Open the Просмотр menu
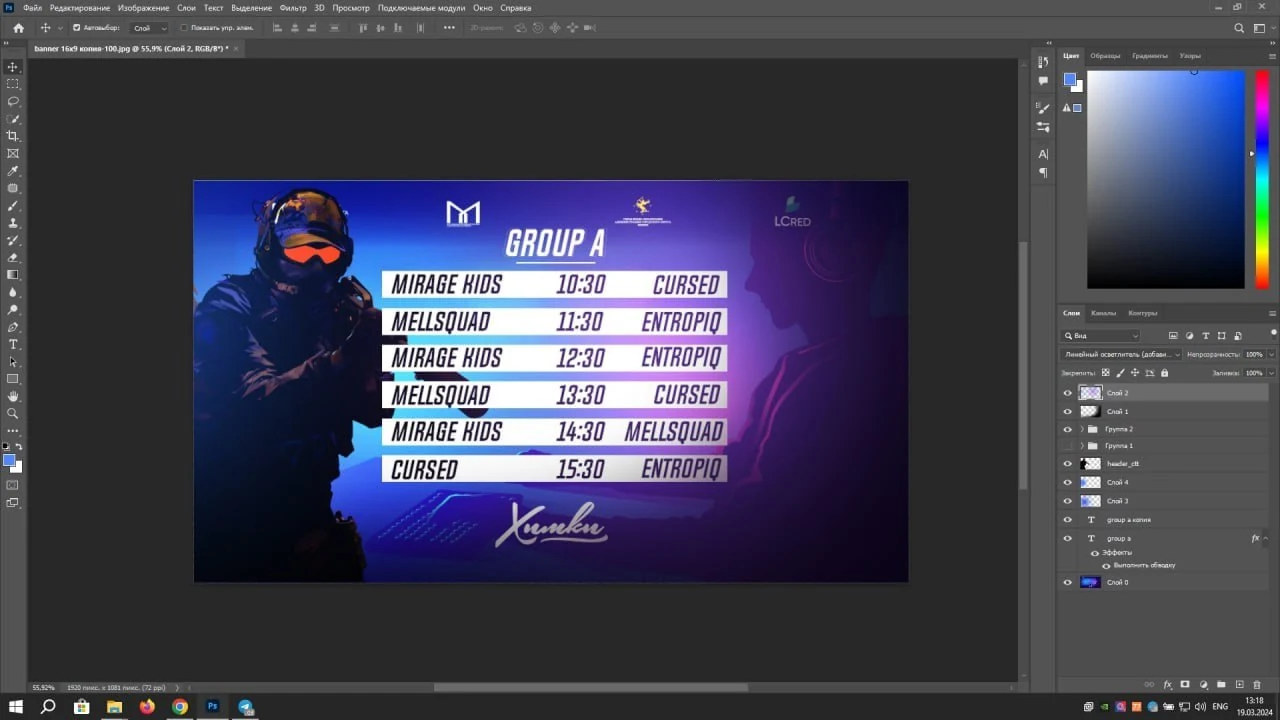Screen dimensions: 1280x720 click(351, 8)
